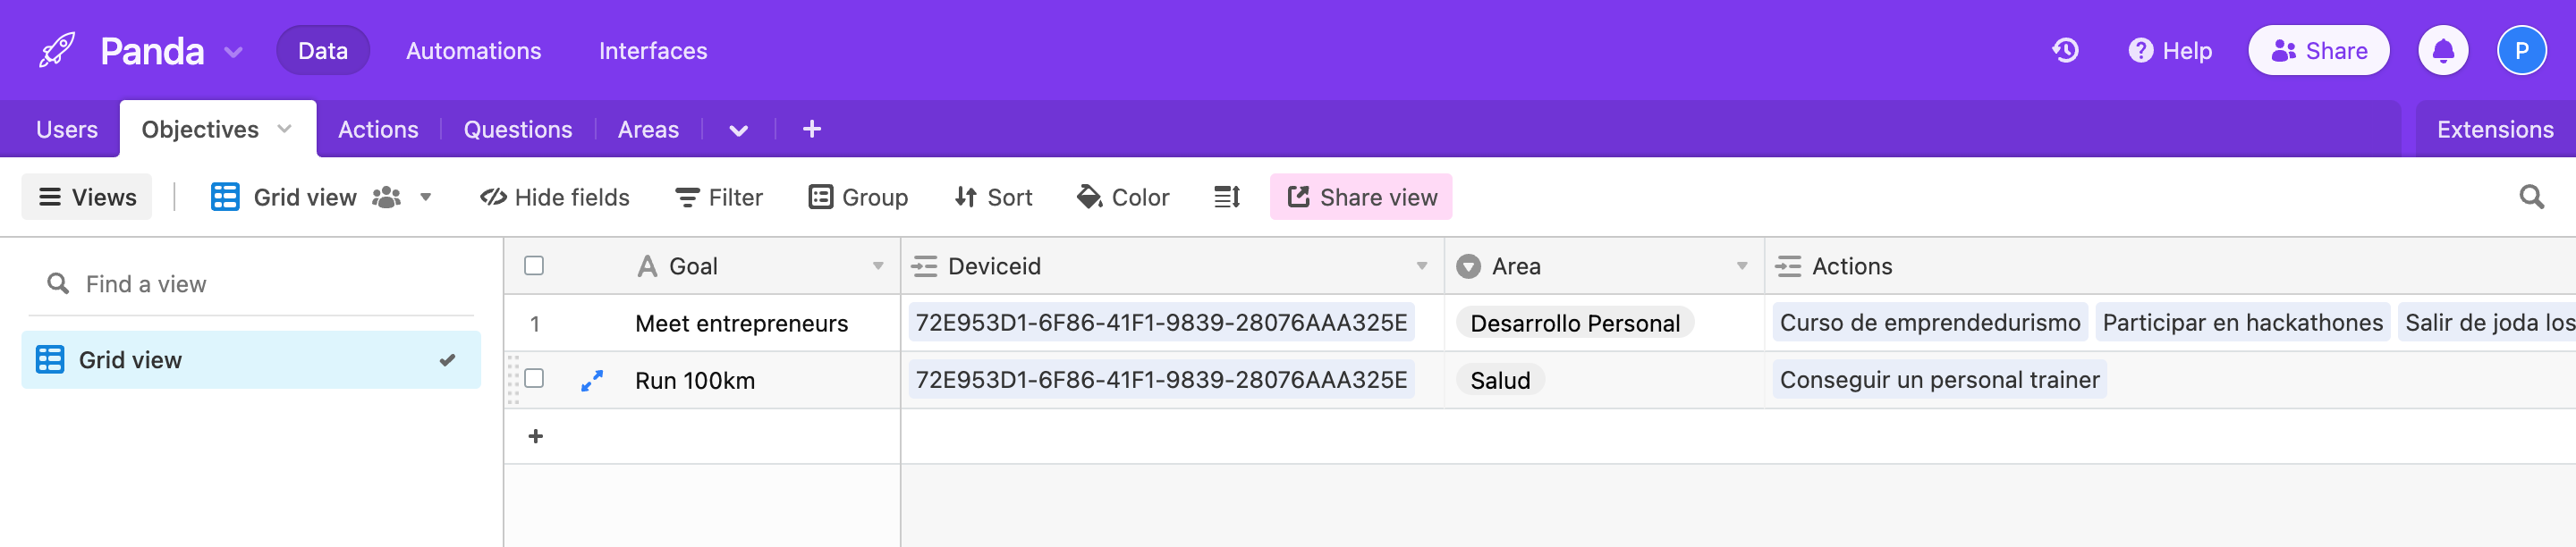The width and height of the screenshot is (2576, 547).
Task: Open the Hide fields menu
Action: 554,197
